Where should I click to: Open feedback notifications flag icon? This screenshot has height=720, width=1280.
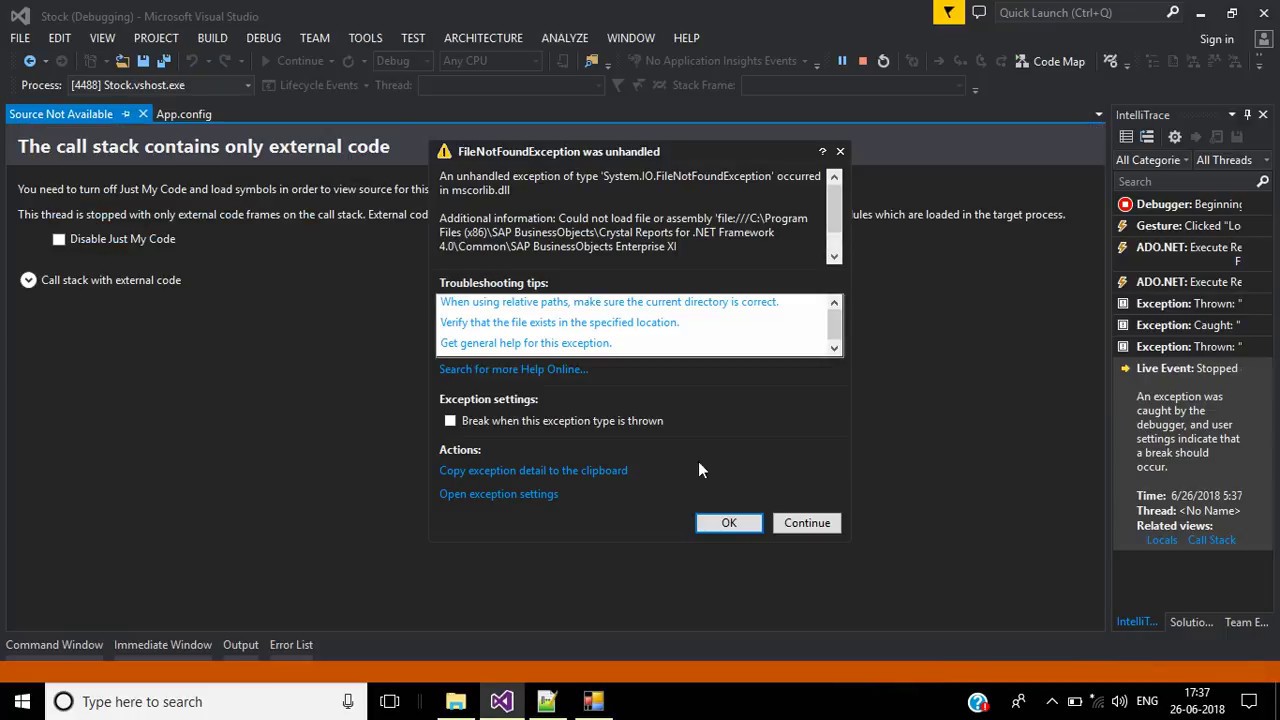pyautogui.click(x=948, y=12)
